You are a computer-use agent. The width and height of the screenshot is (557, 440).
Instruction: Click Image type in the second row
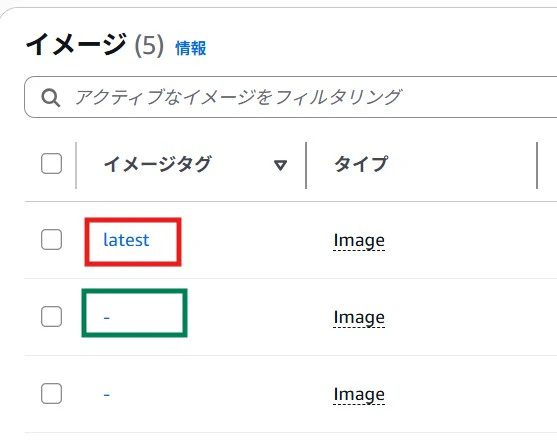[x=359, y=318]
